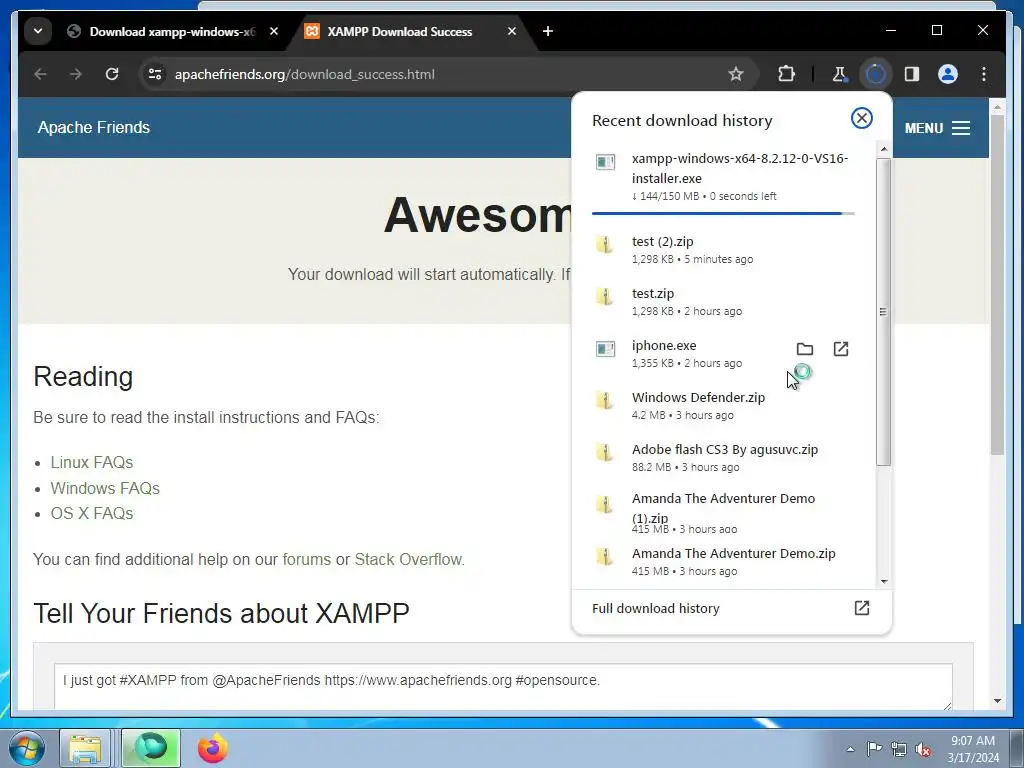Screen dimensions: 1024x768
Task: Click Full download history
Action: [x=656, y=608]
